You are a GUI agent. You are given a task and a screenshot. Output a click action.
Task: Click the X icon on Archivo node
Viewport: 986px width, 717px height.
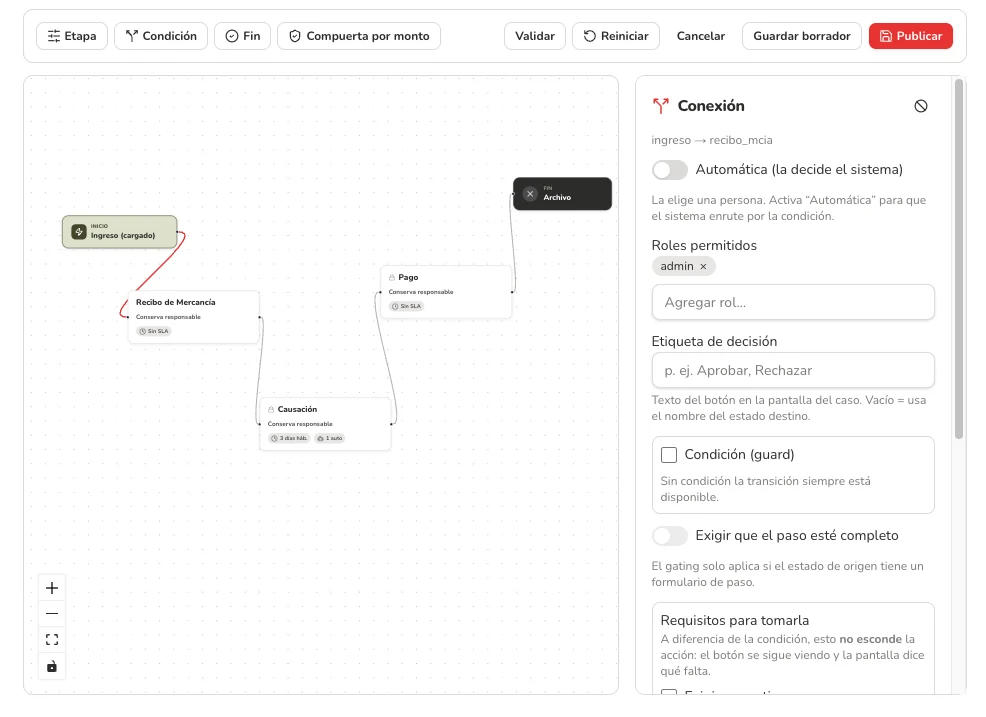coord(530,194)
